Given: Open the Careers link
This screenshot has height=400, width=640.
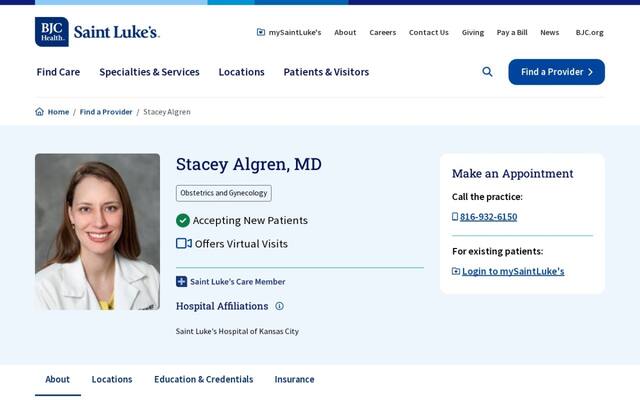Looking at the screenshot, I should click(x=383, y=32).
